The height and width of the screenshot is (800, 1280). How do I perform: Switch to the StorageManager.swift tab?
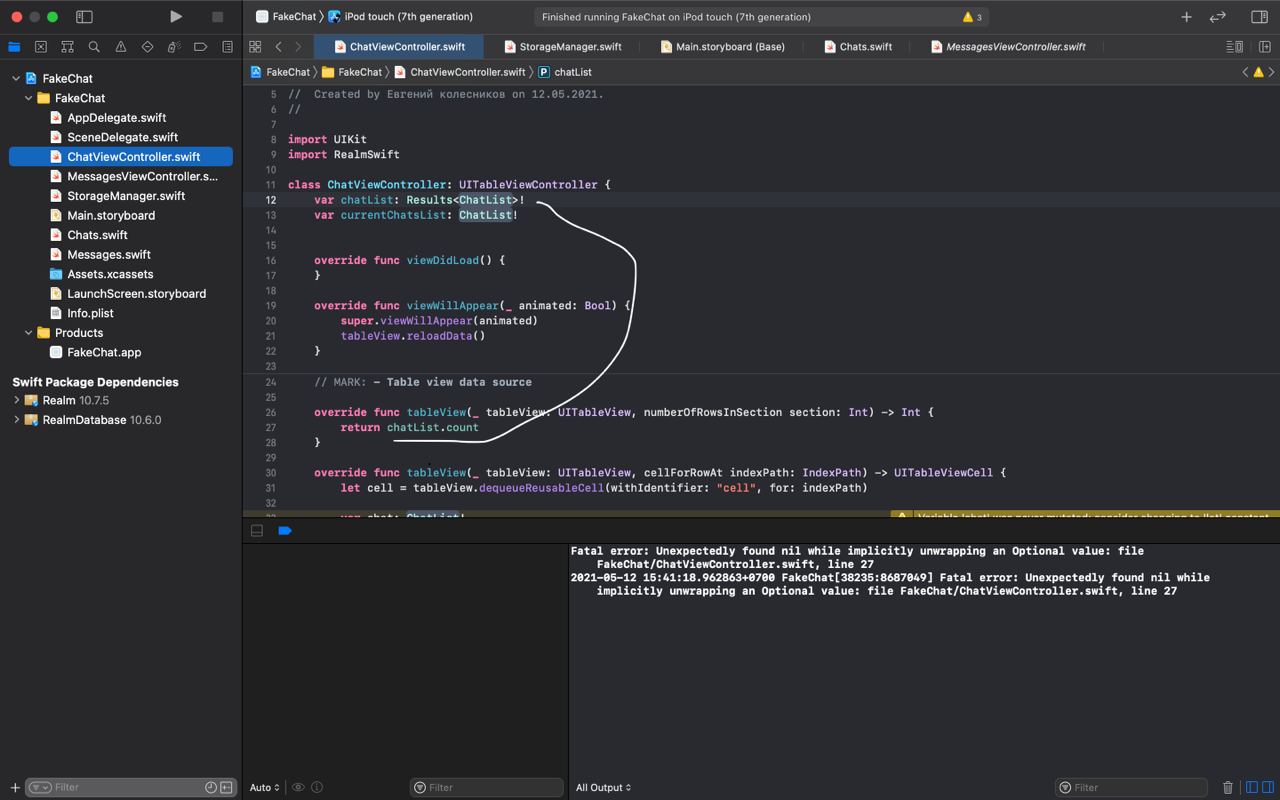coord(563,47)
